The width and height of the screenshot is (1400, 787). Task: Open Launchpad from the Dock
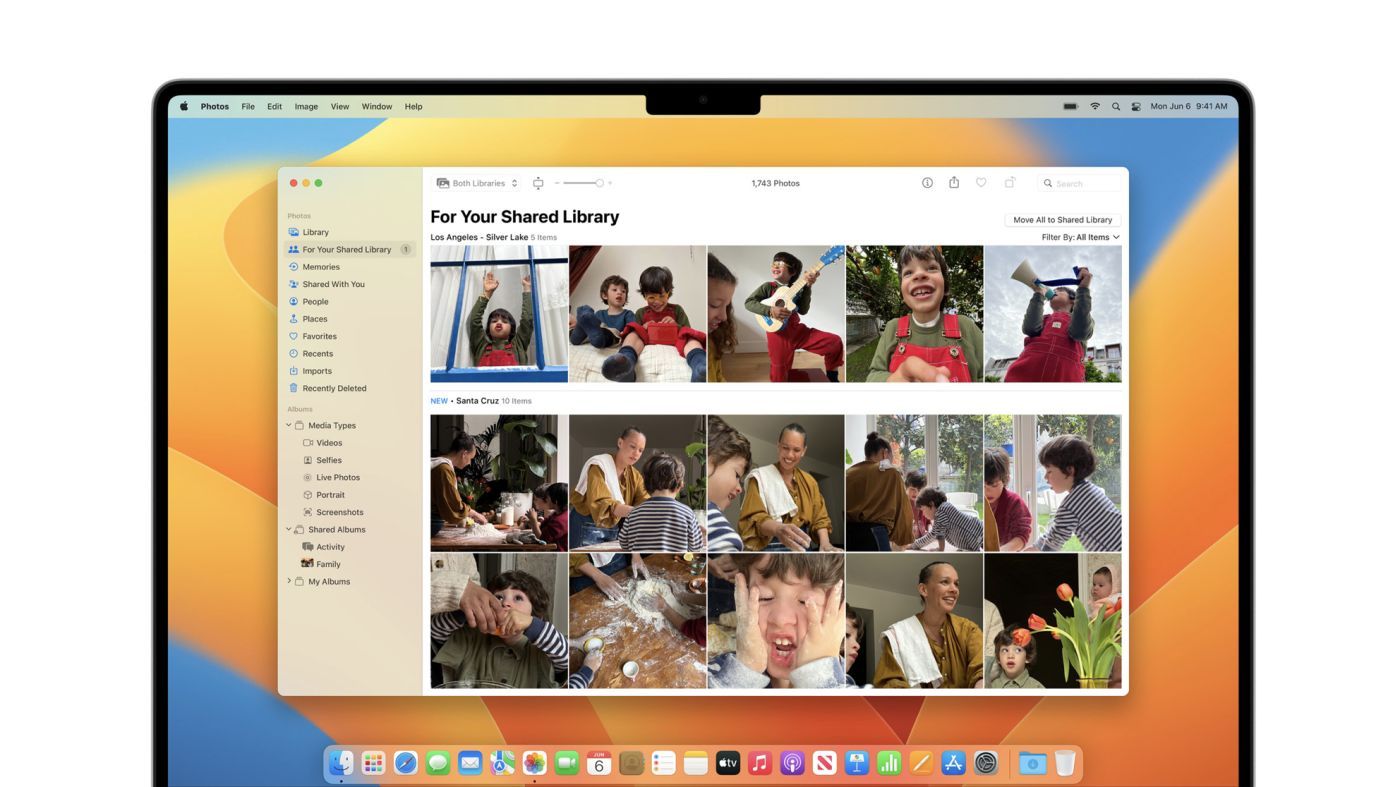373,763
